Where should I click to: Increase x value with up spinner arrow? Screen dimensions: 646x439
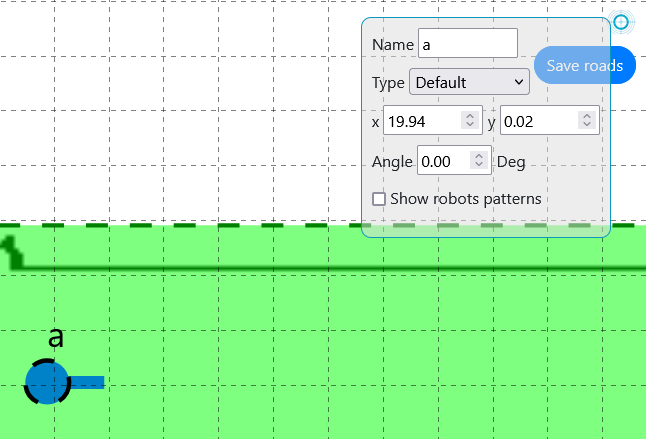(470, 116)
